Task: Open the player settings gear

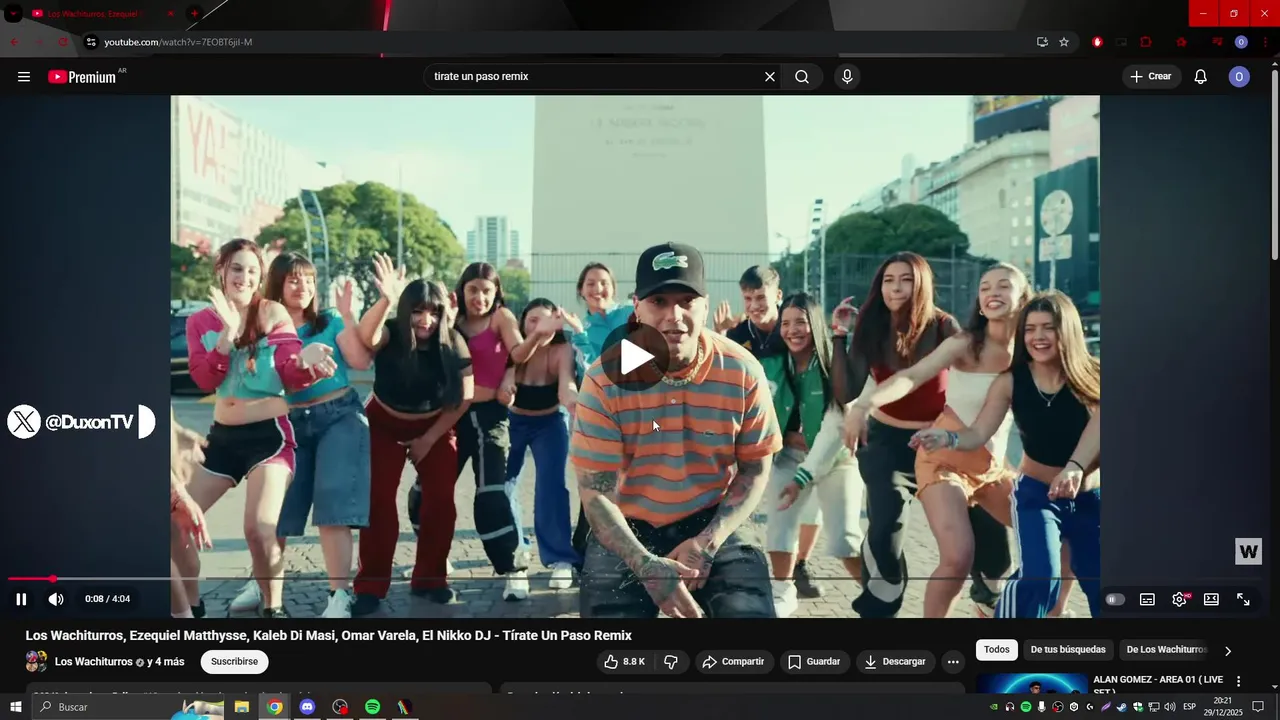Action: pyautogui.click(x=1180, y=599)
